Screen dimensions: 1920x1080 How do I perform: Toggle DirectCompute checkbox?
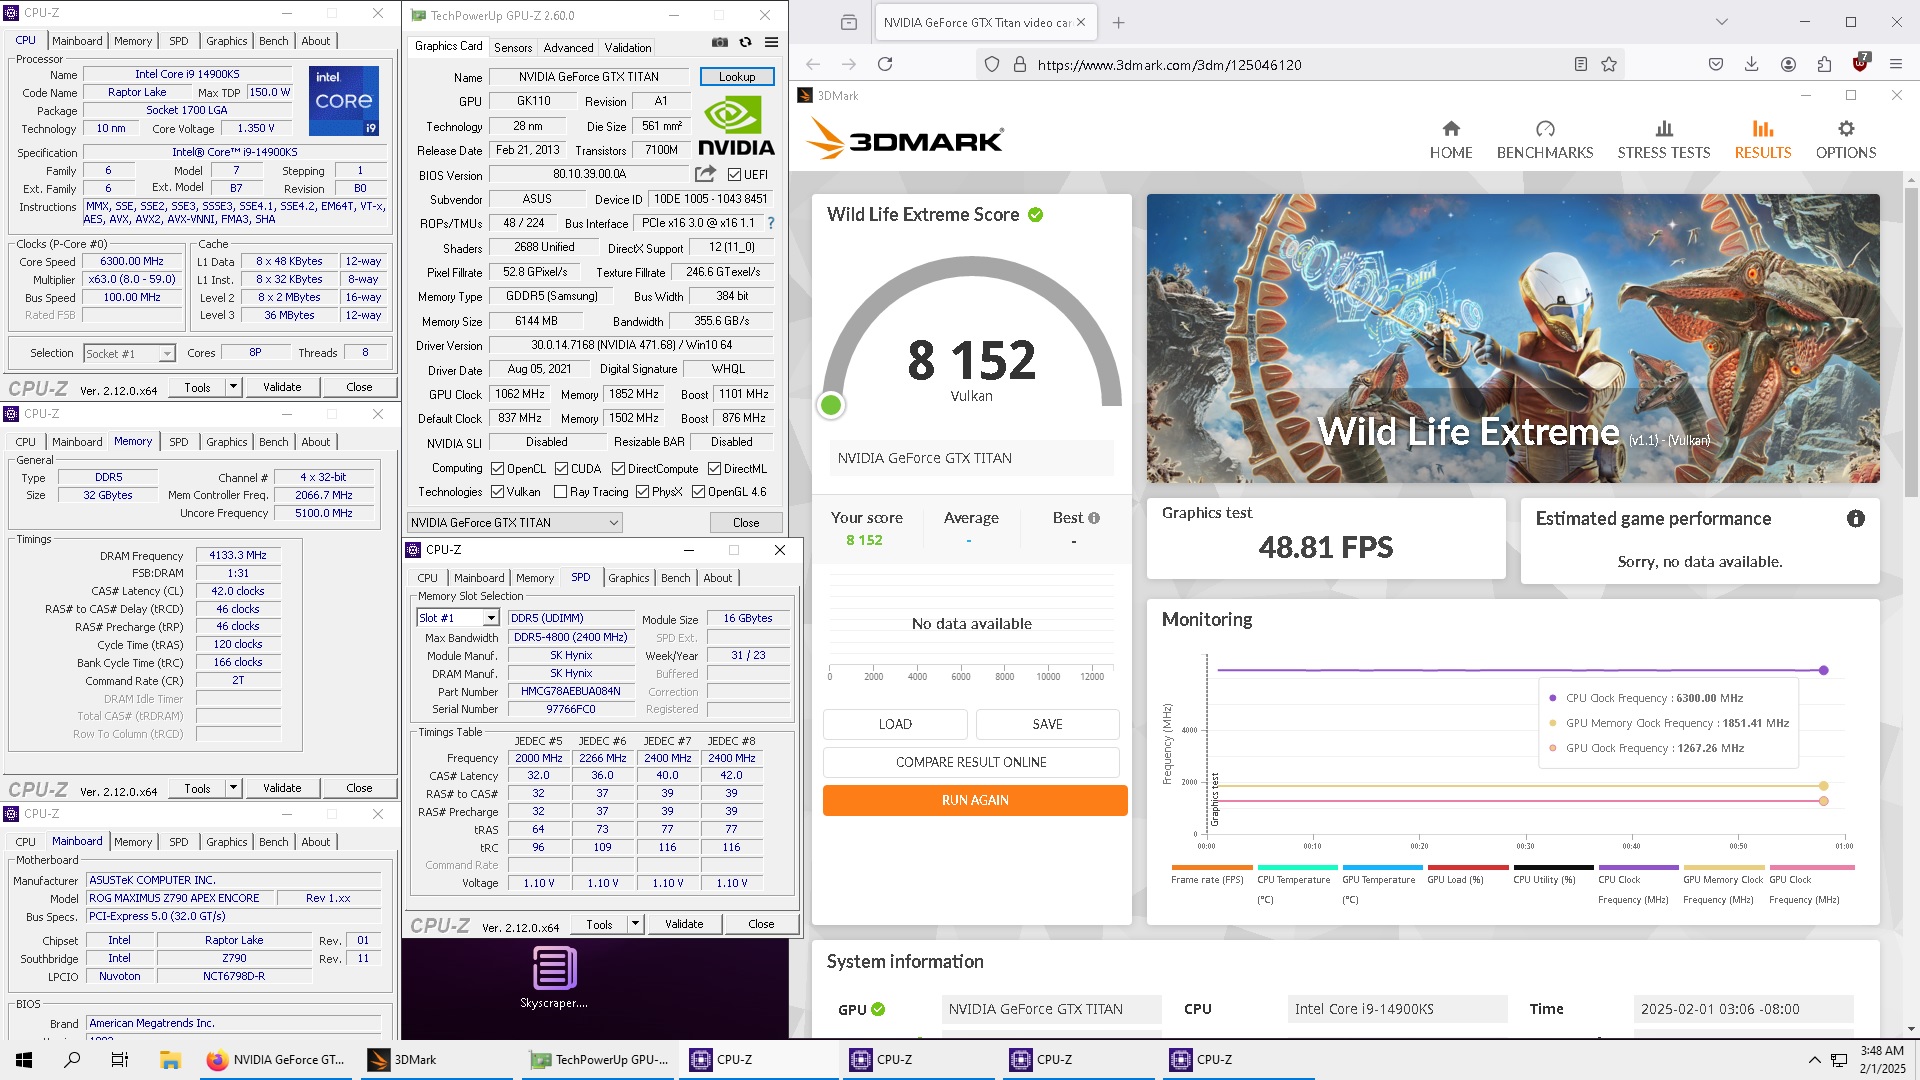tap(618, 468)
